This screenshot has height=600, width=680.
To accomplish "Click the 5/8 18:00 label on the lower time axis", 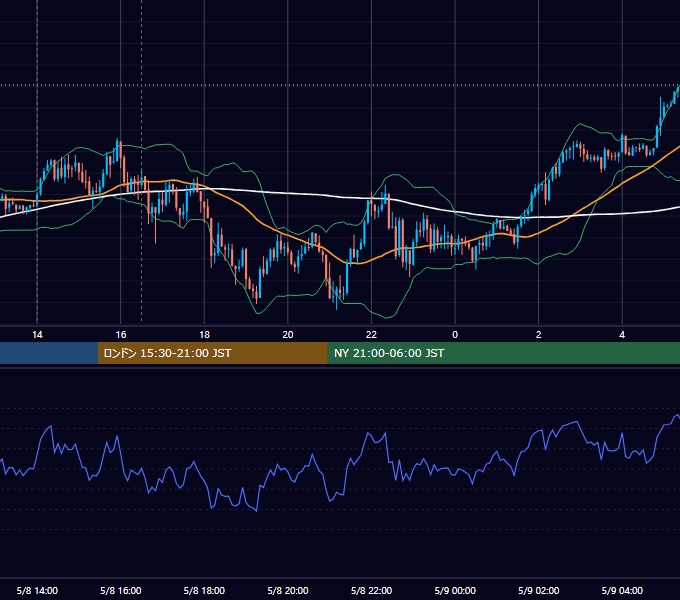I will [204, 590].
